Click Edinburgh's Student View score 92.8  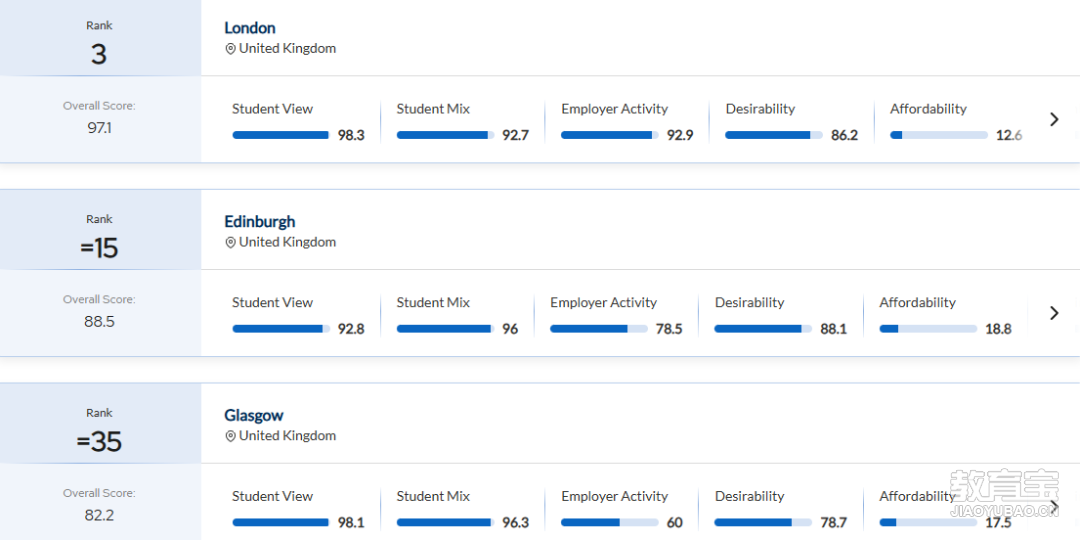(x=351, y=329)
